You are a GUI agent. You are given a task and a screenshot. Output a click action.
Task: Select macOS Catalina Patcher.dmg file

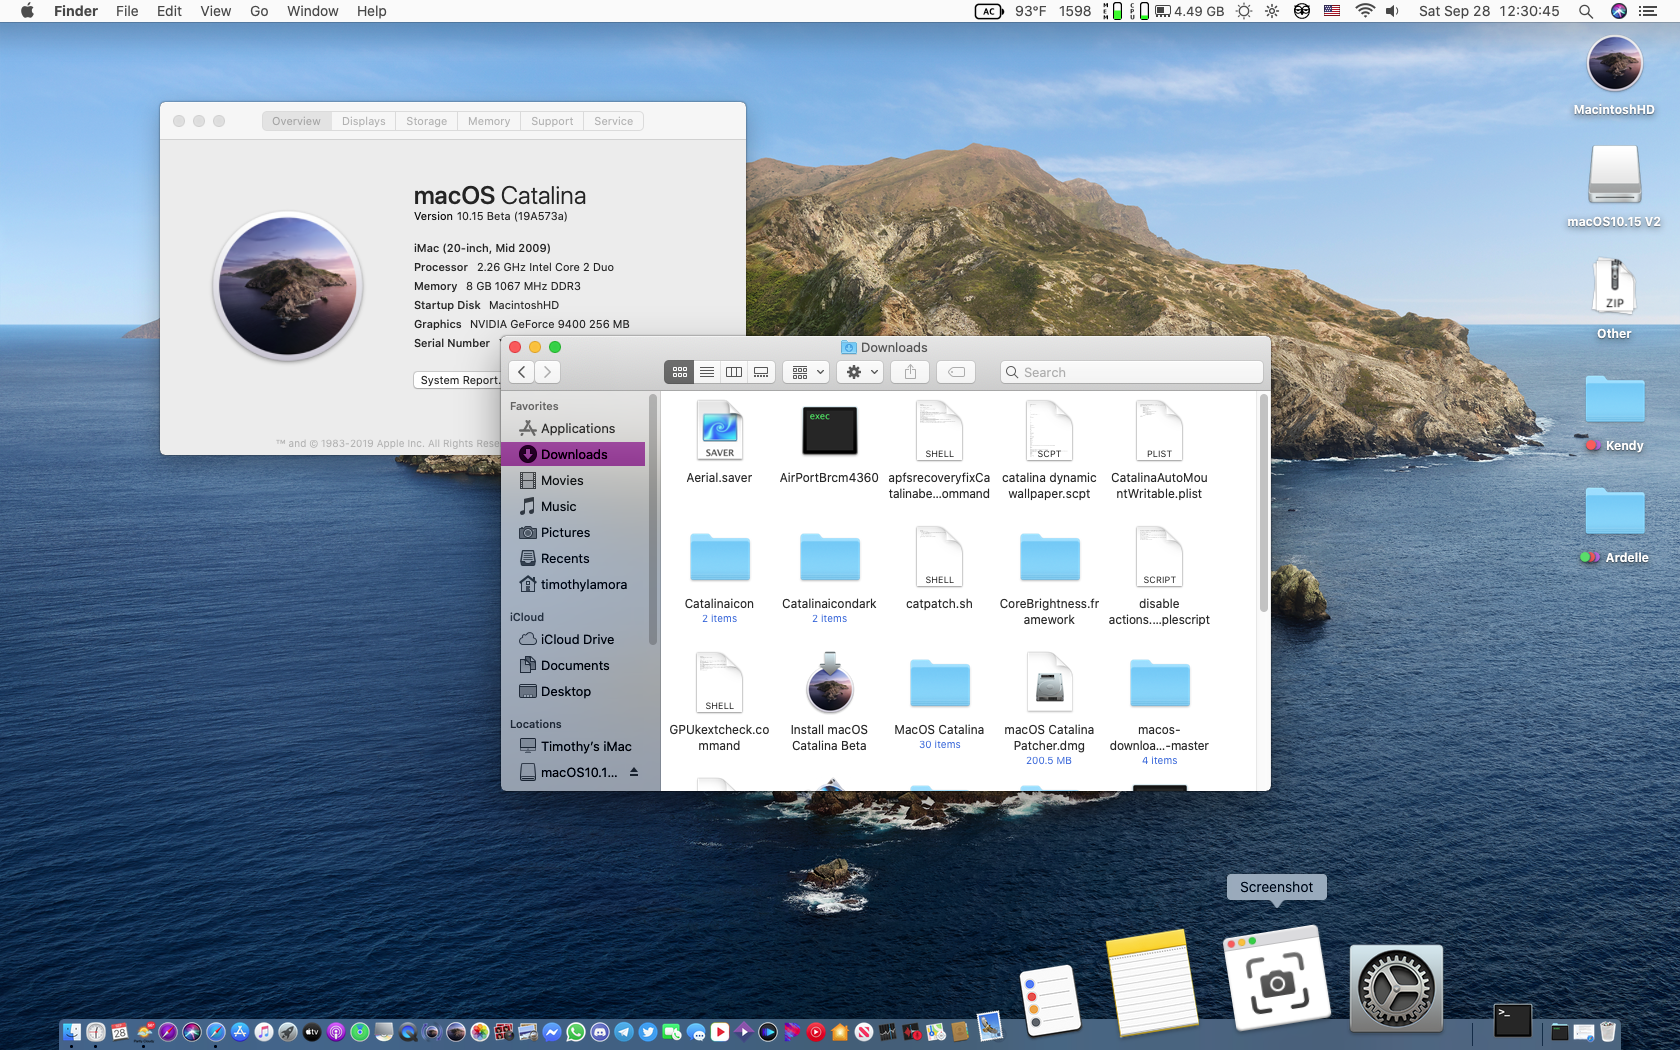[1049, 683]
